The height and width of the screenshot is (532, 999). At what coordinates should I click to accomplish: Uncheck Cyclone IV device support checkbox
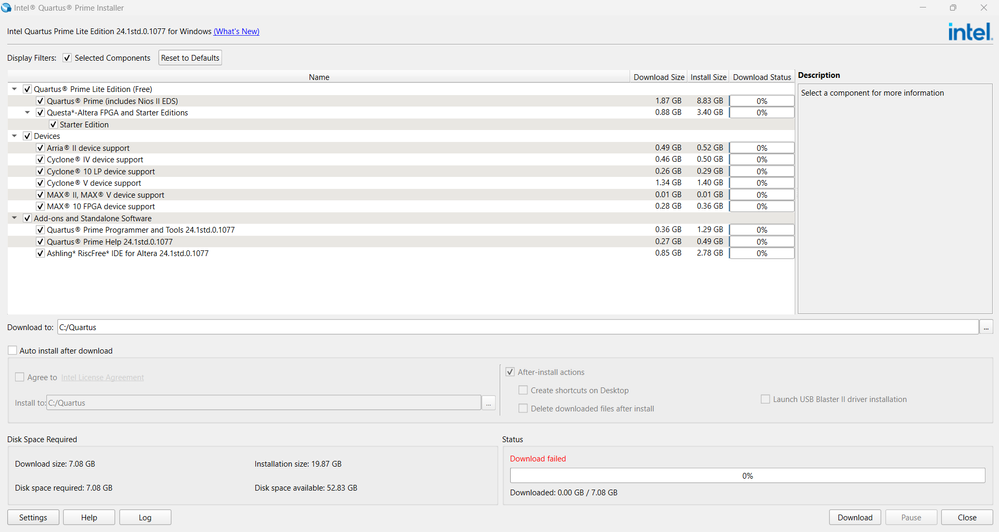click(x=40, y=160)
